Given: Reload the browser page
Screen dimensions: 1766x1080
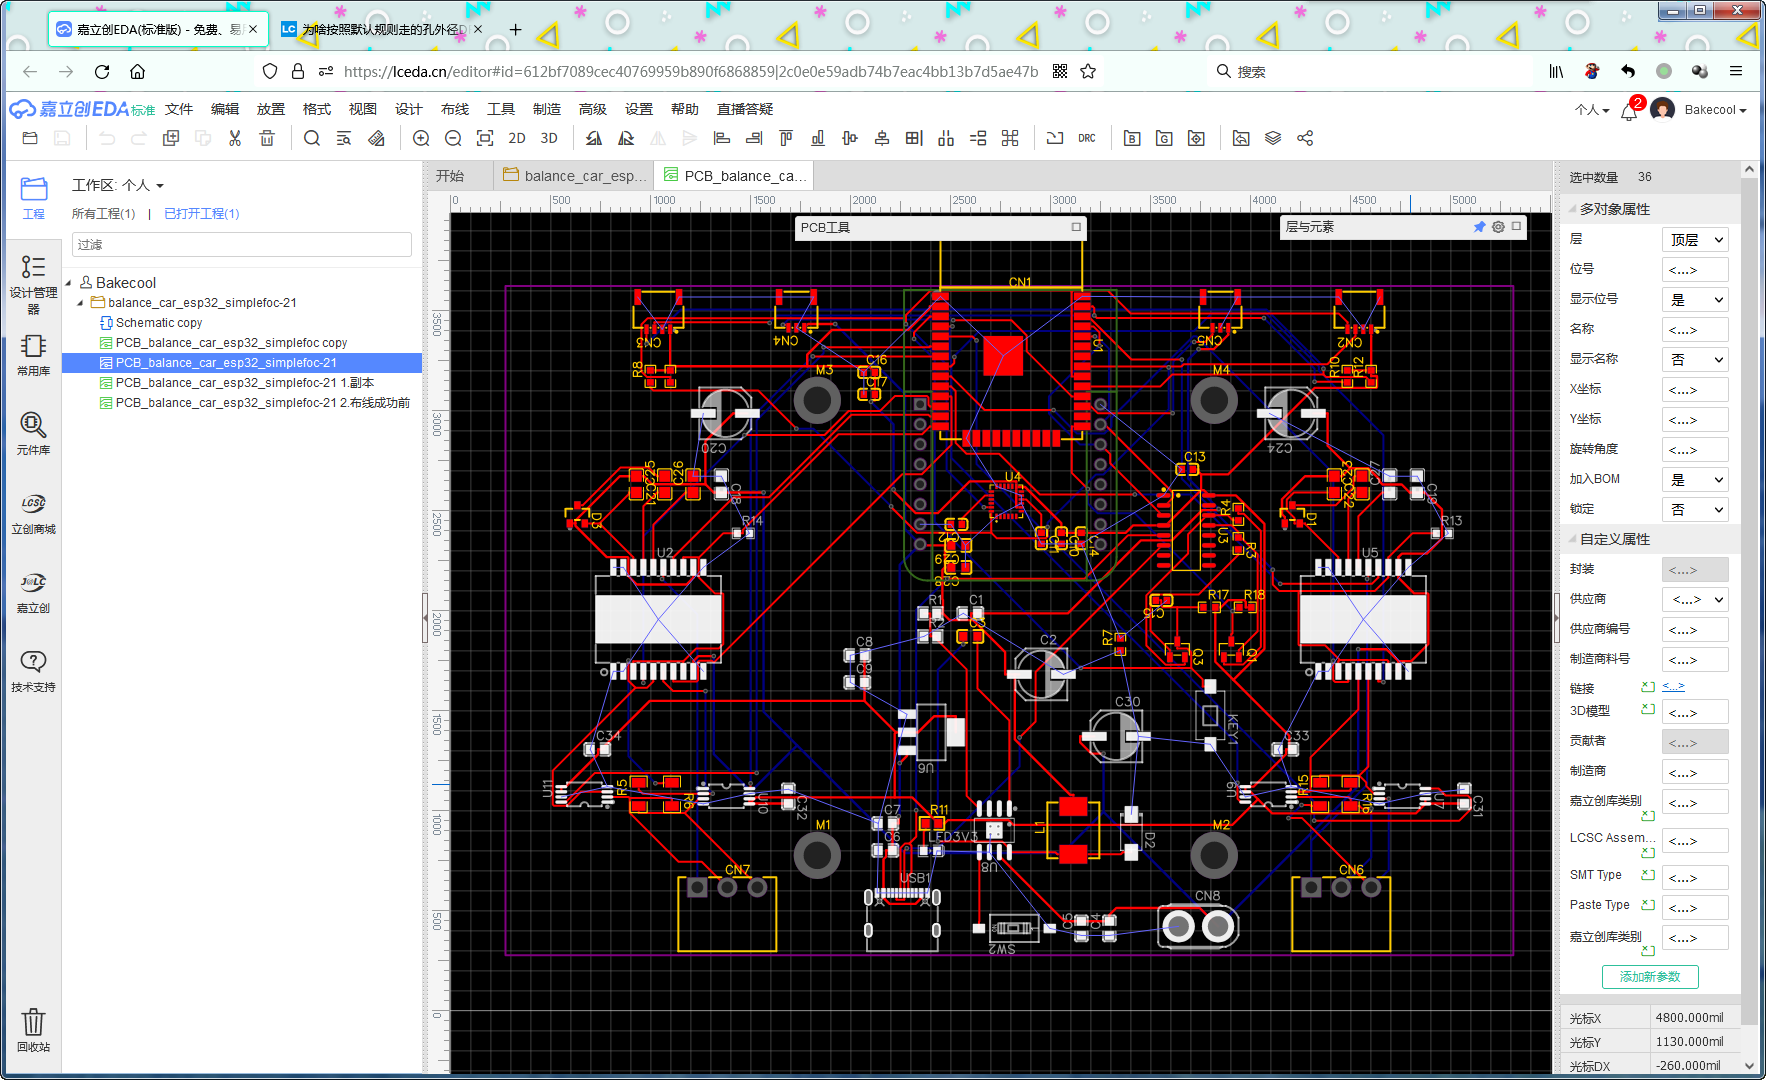Looking at the screenshot, I should (x=102, y=71).
